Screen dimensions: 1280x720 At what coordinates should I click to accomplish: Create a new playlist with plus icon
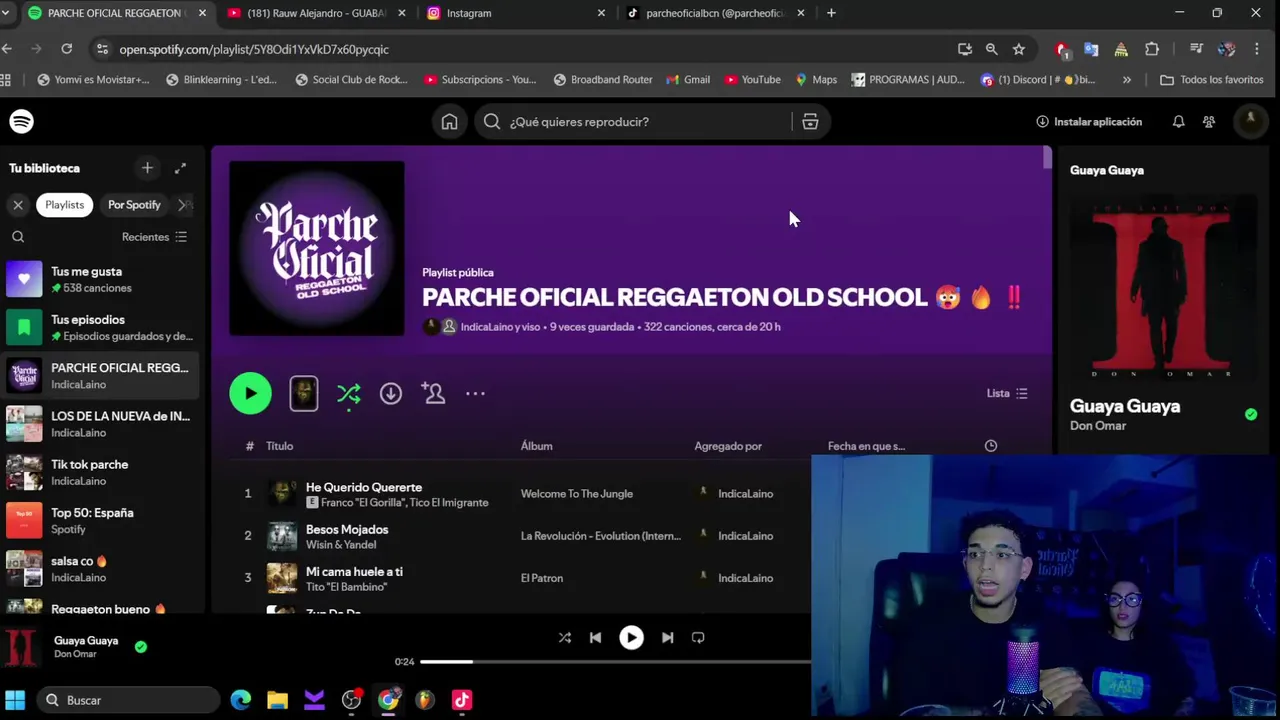point(147,168)
